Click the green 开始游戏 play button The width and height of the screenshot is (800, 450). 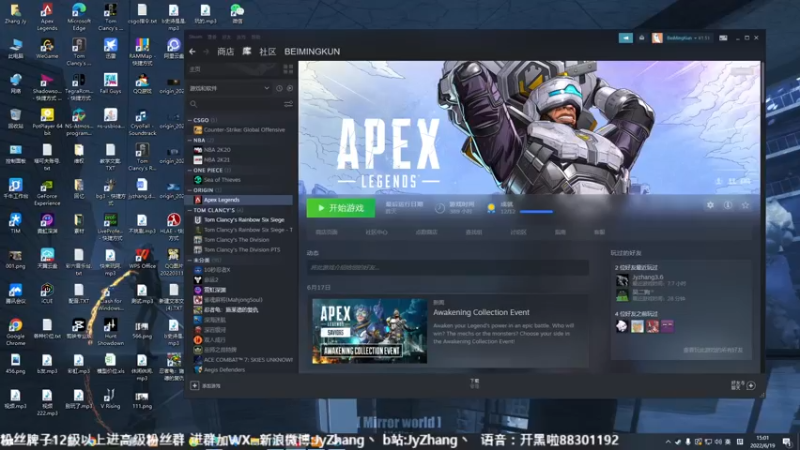coord(340,208)
